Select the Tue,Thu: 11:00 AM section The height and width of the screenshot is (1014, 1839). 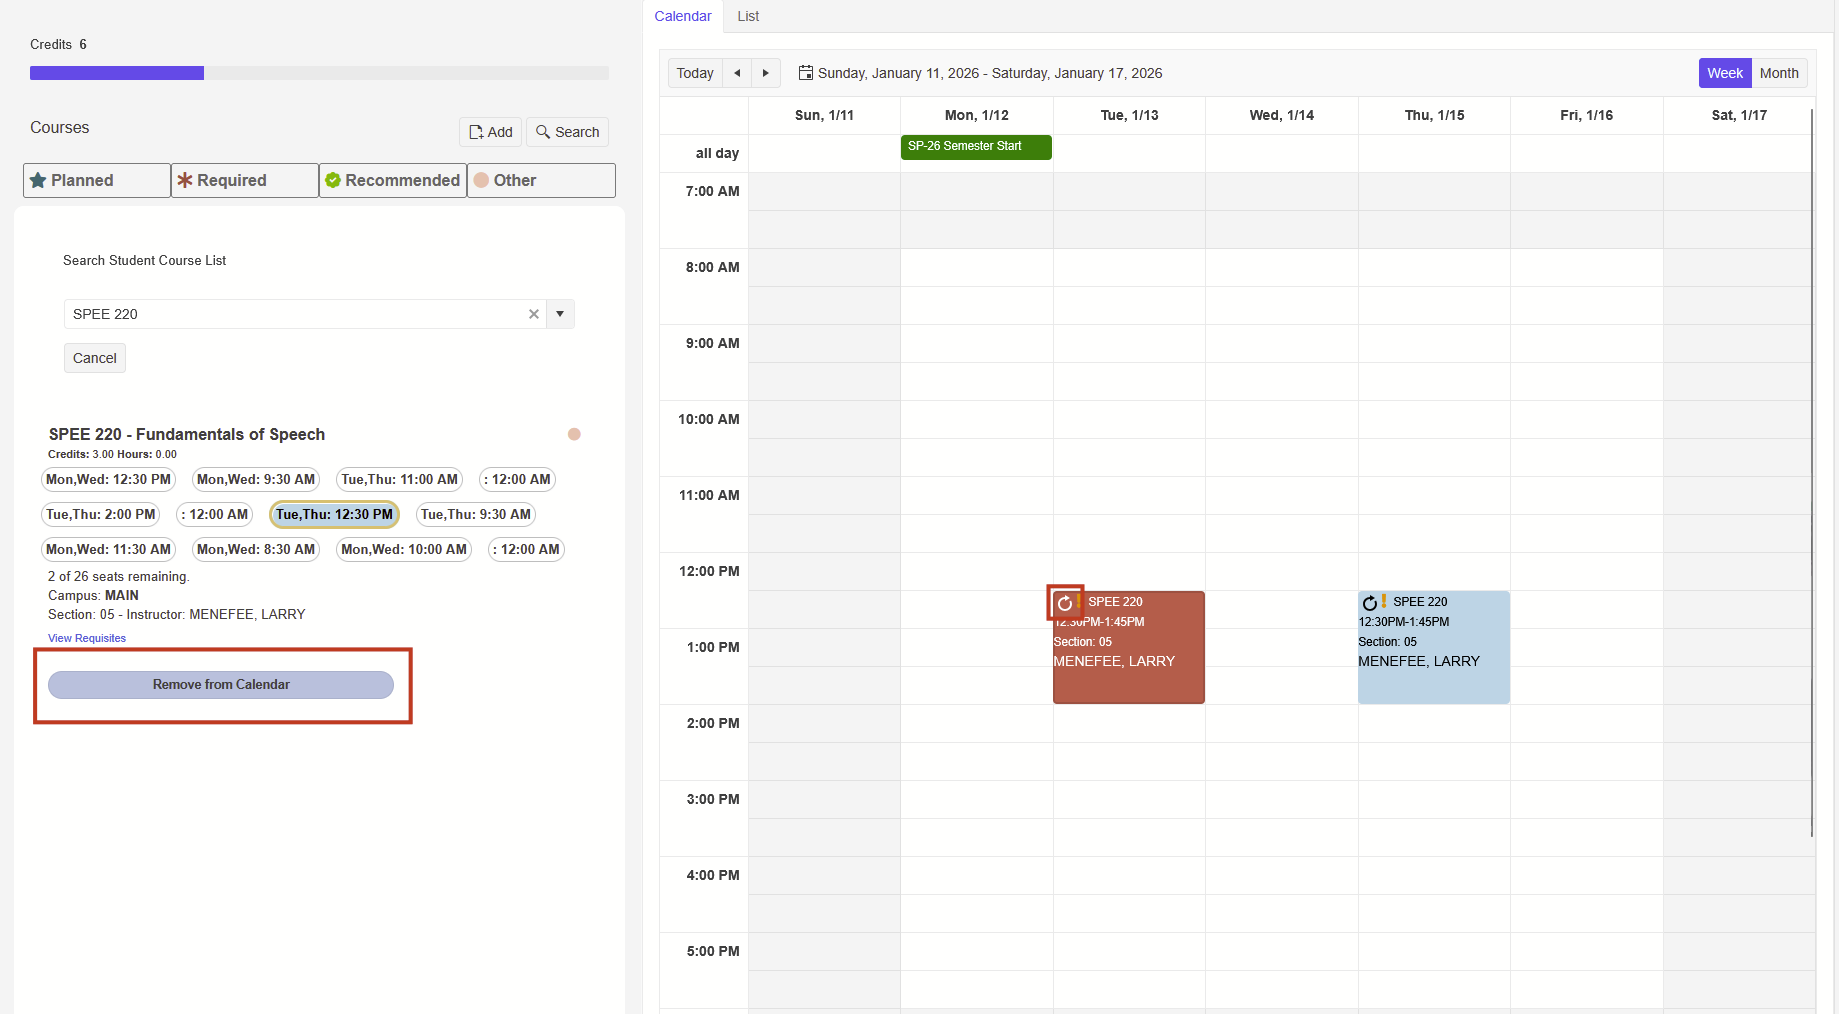400,480
